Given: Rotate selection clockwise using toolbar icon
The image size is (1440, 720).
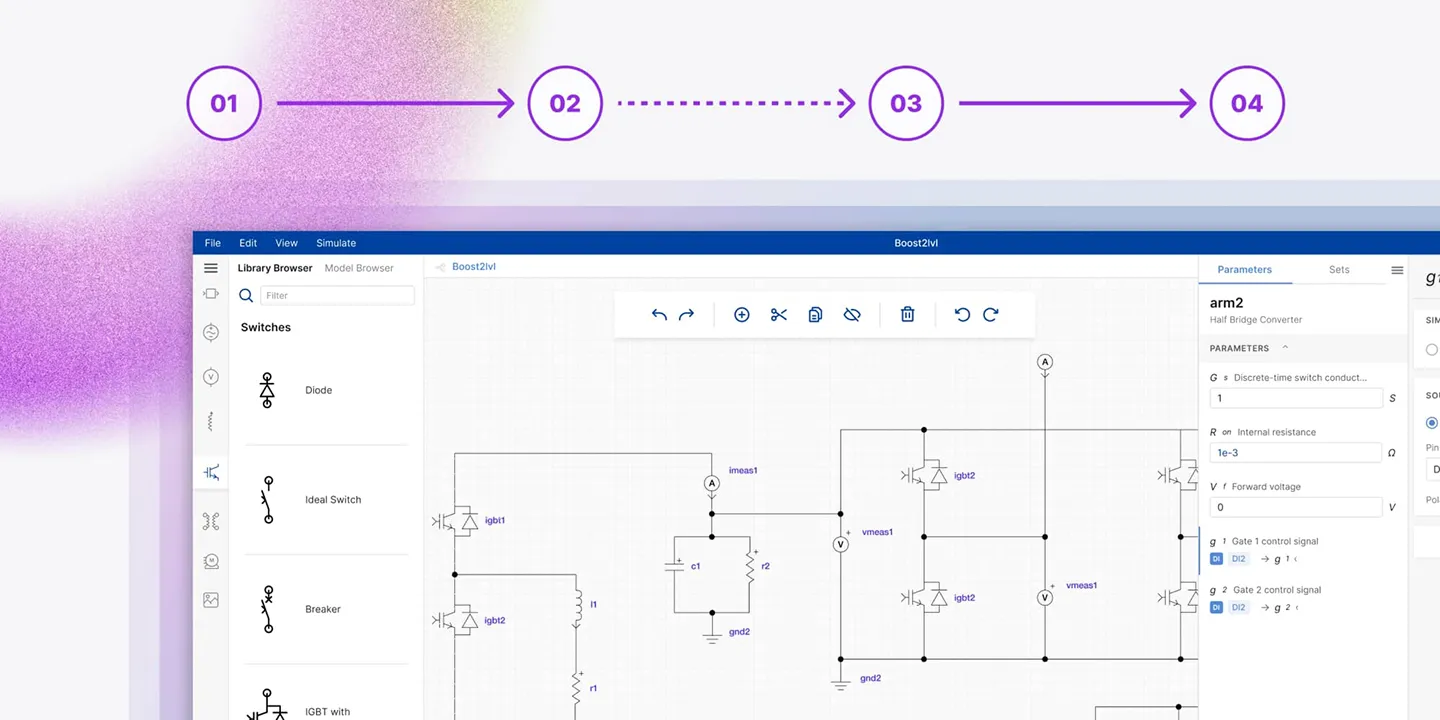Looking at the screenshot, I should coord(991,314).
